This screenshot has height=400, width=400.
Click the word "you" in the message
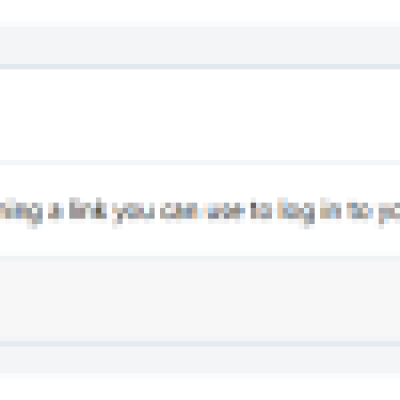[x=134, y=213]
